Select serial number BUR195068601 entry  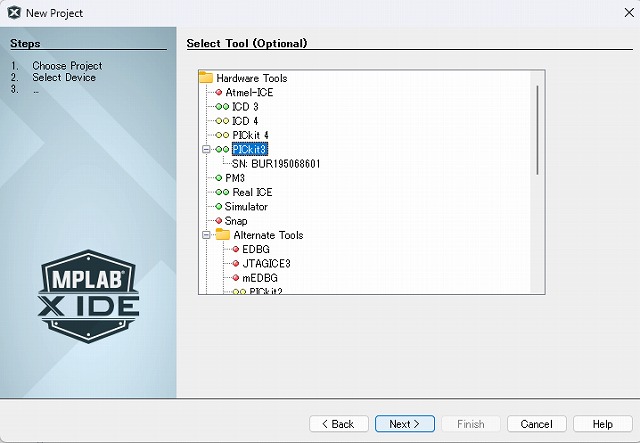point(275,164)
